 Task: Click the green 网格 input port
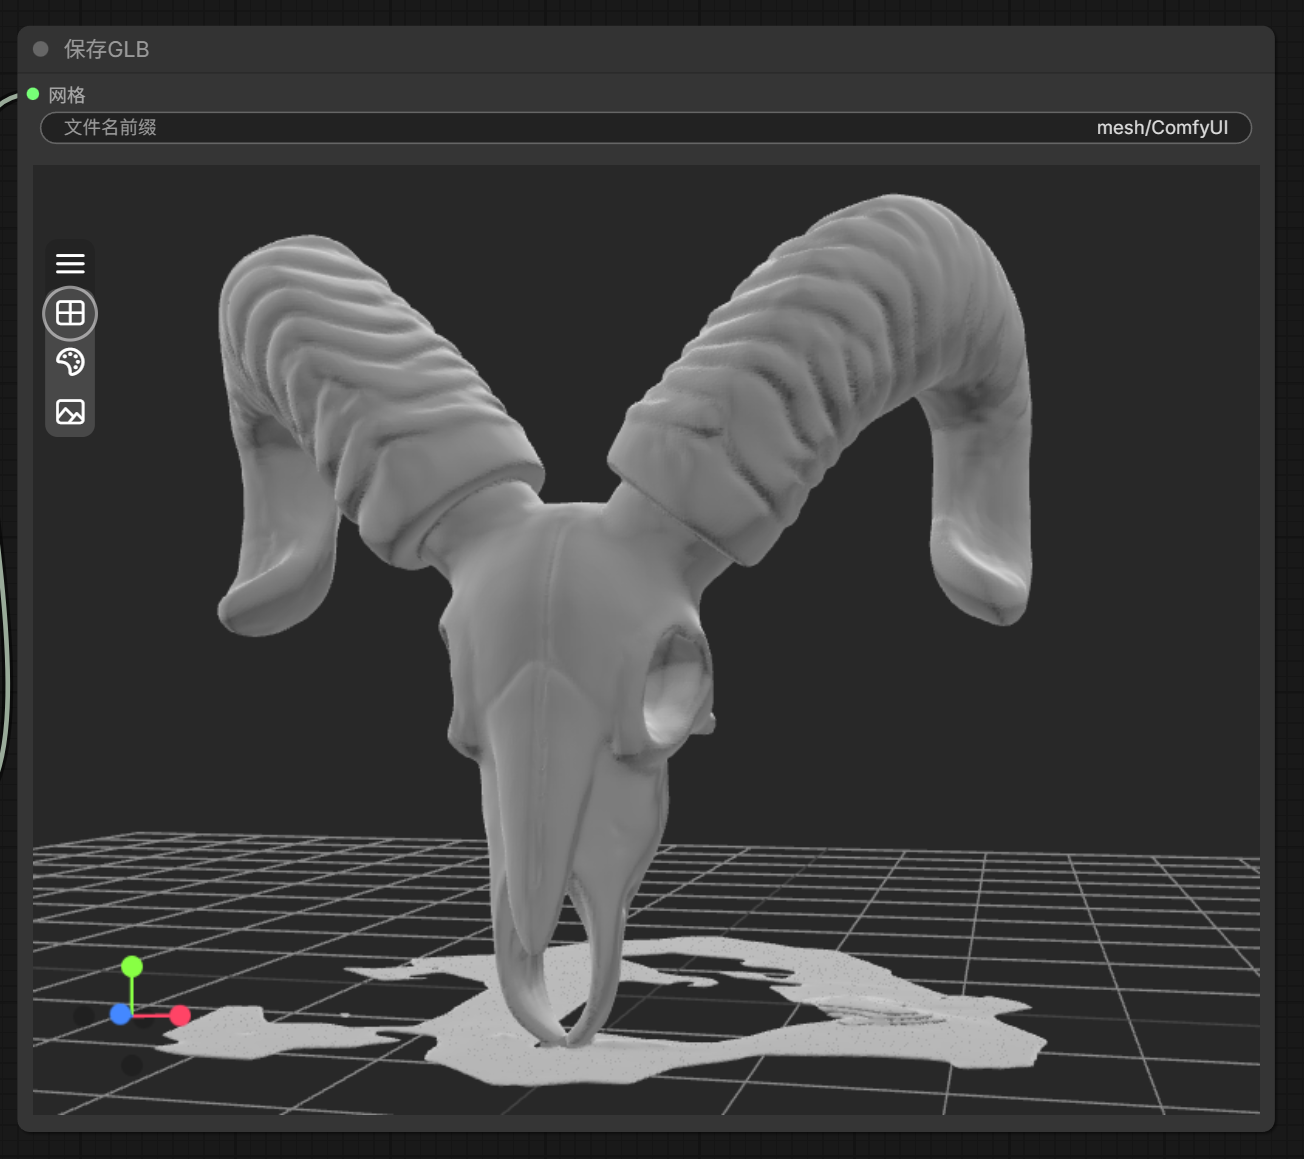(x=33, y=94)
